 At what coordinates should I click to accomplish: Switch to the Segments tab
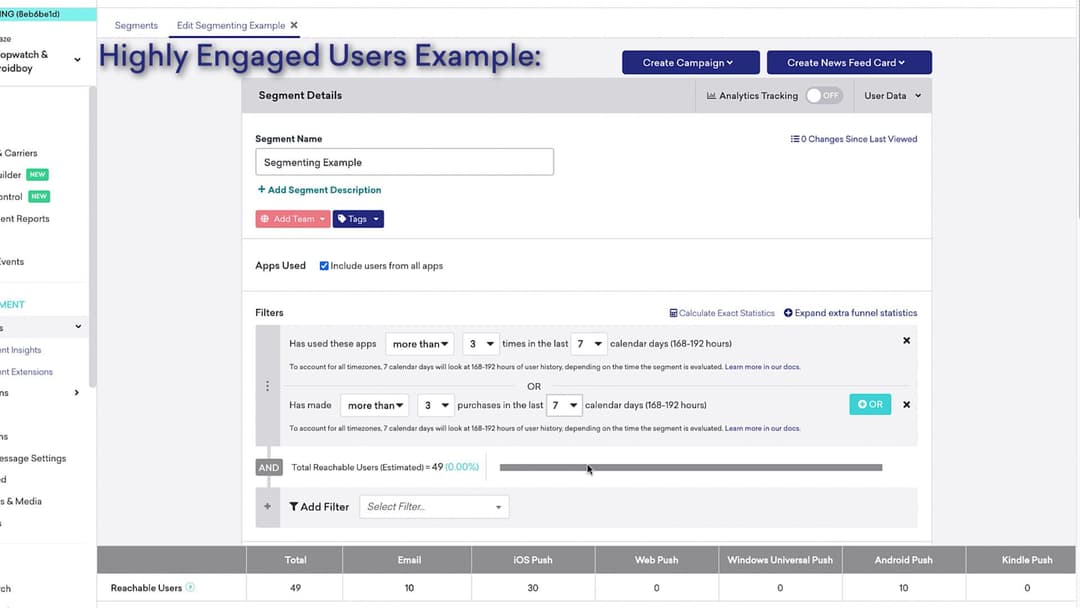pyautogui.click(x=136, y=25)
